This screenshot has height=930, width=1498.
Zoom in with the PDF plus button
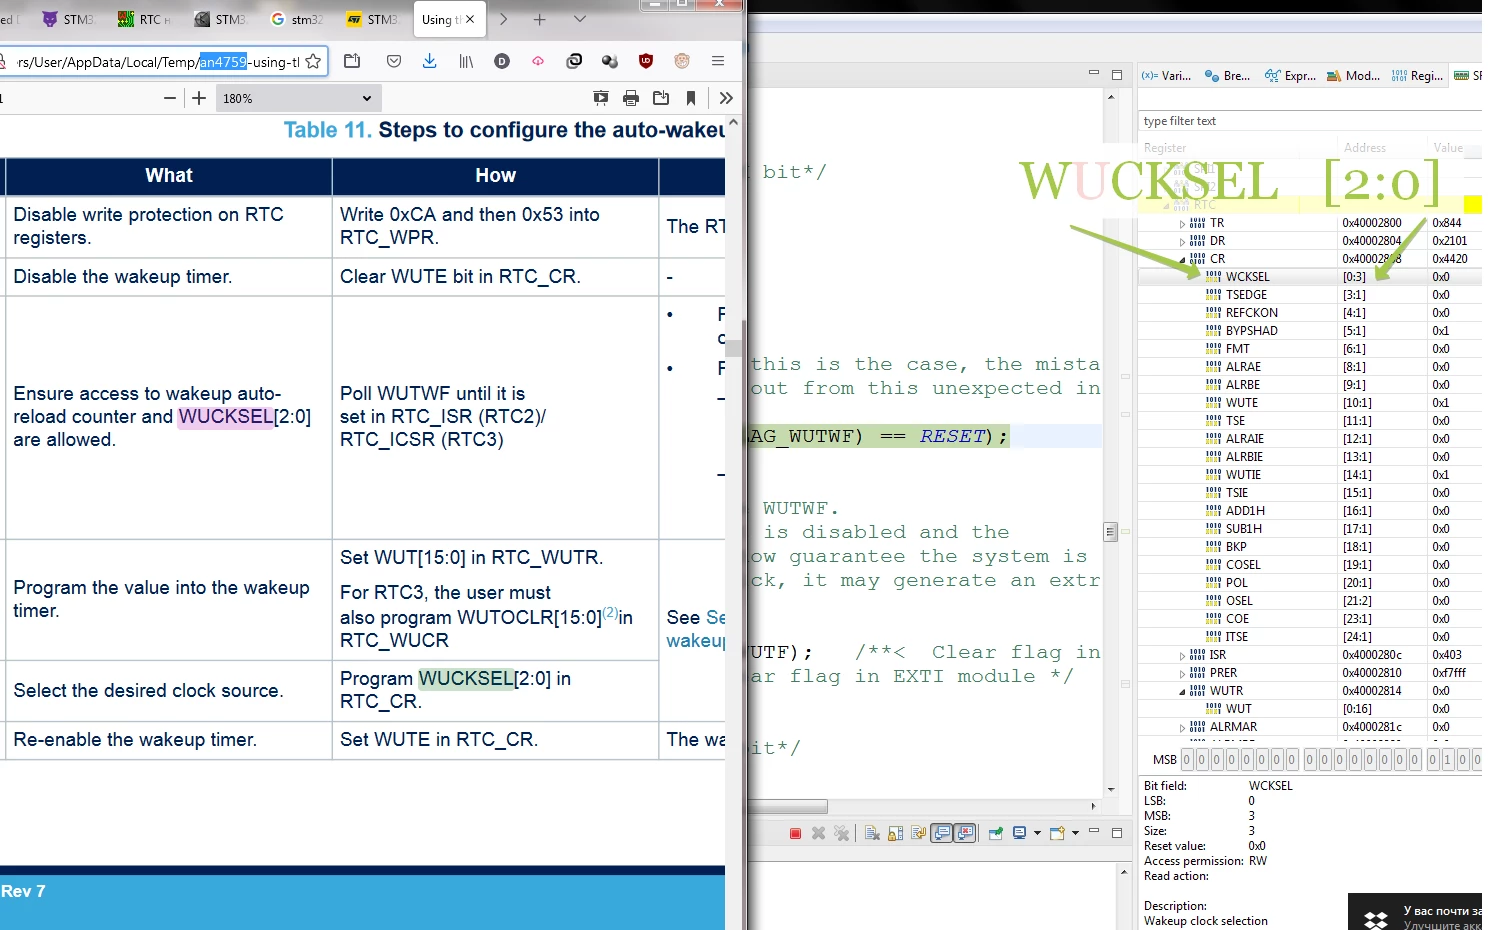click(x=199, y=98)
